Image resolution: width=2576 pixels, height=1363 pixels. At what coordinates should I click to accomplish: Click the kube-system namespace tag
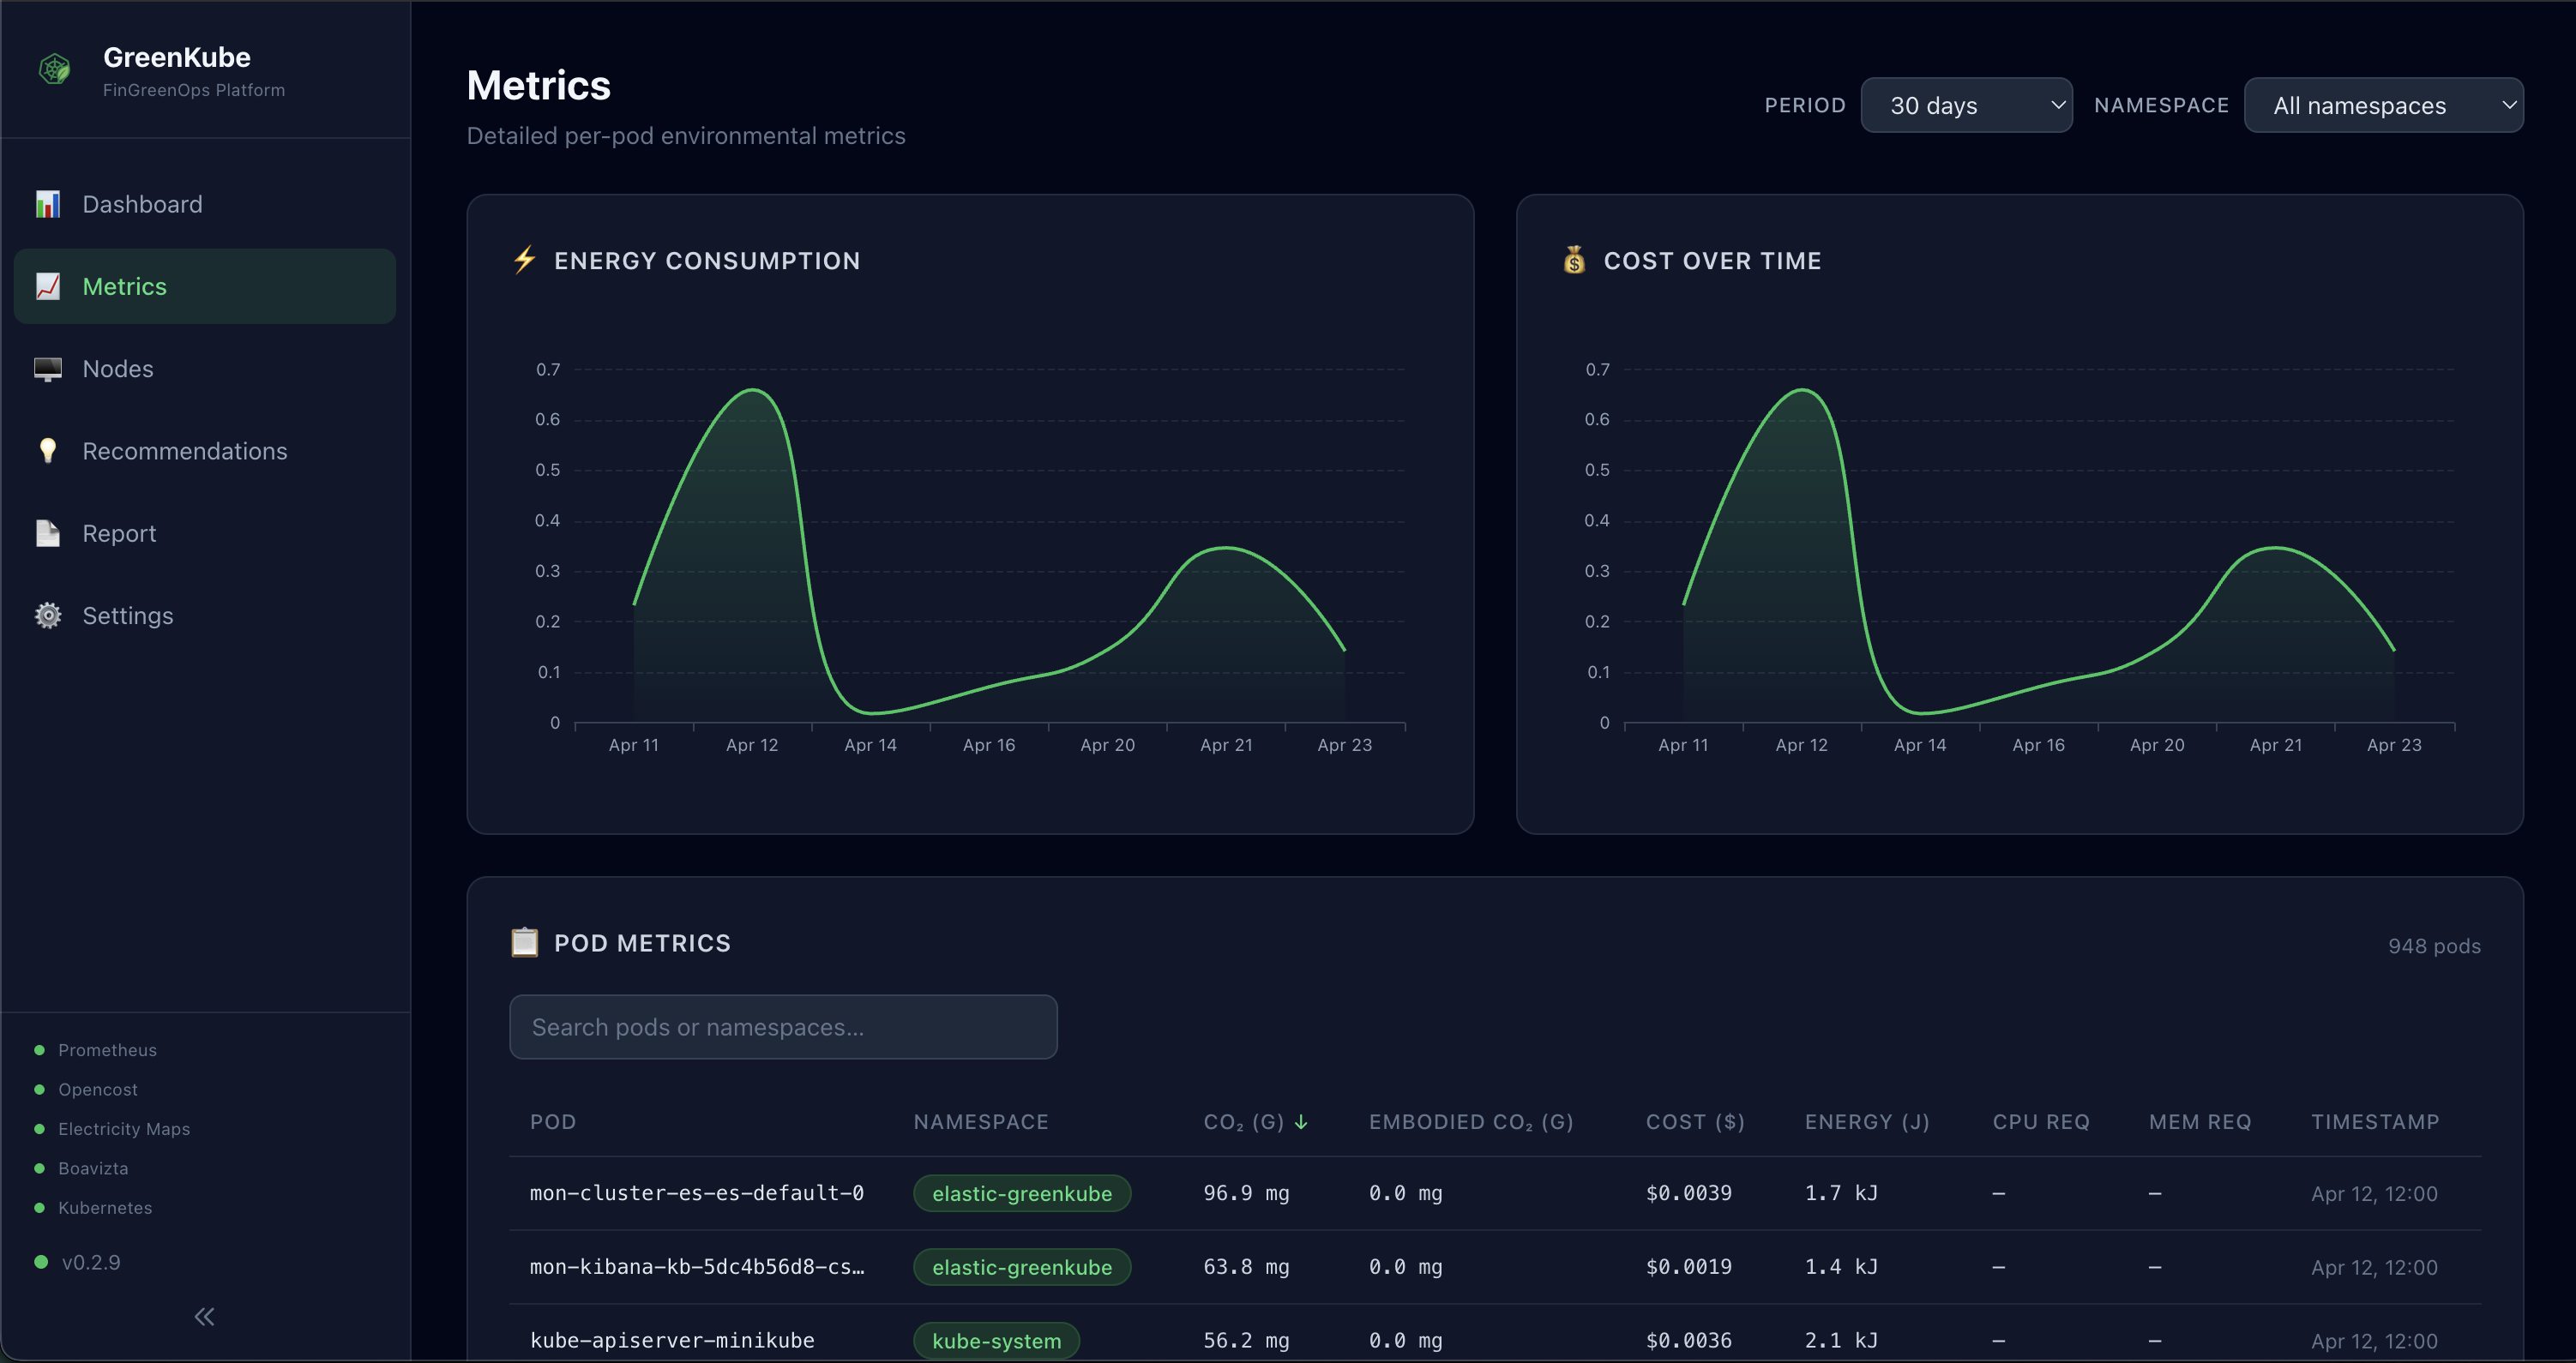996,1340
